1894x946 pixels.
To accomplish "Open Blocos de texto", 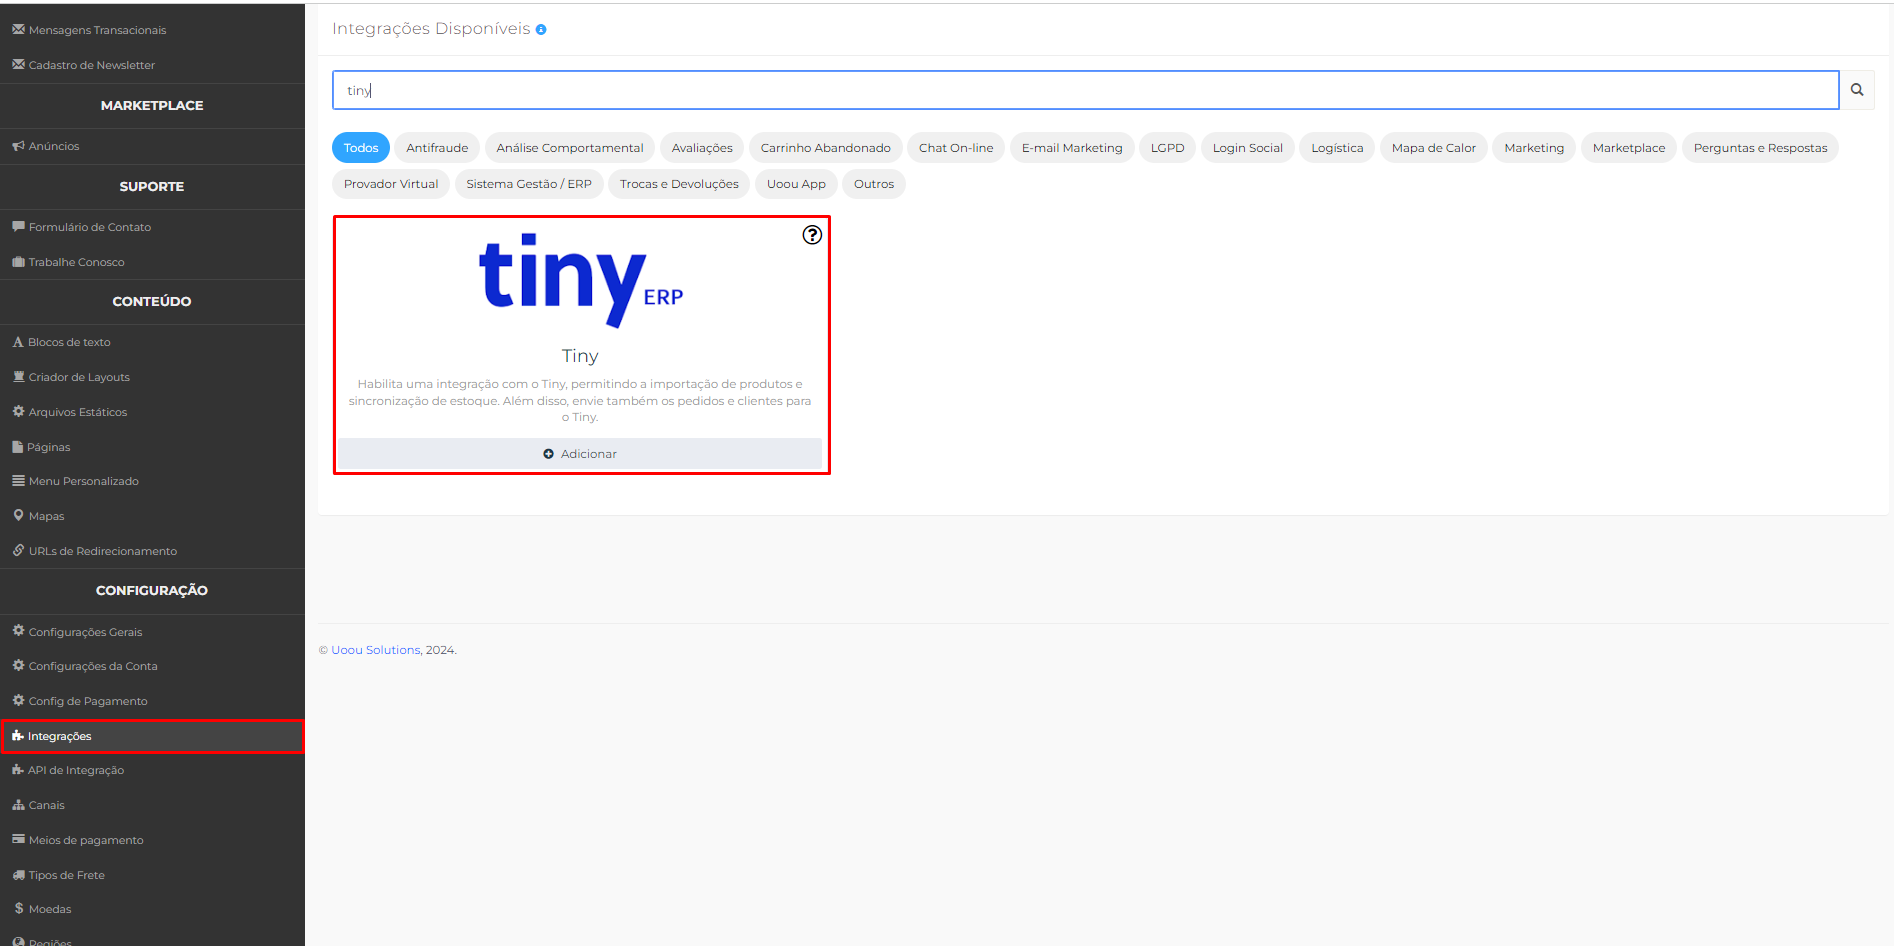I will (x=152, y=342).
